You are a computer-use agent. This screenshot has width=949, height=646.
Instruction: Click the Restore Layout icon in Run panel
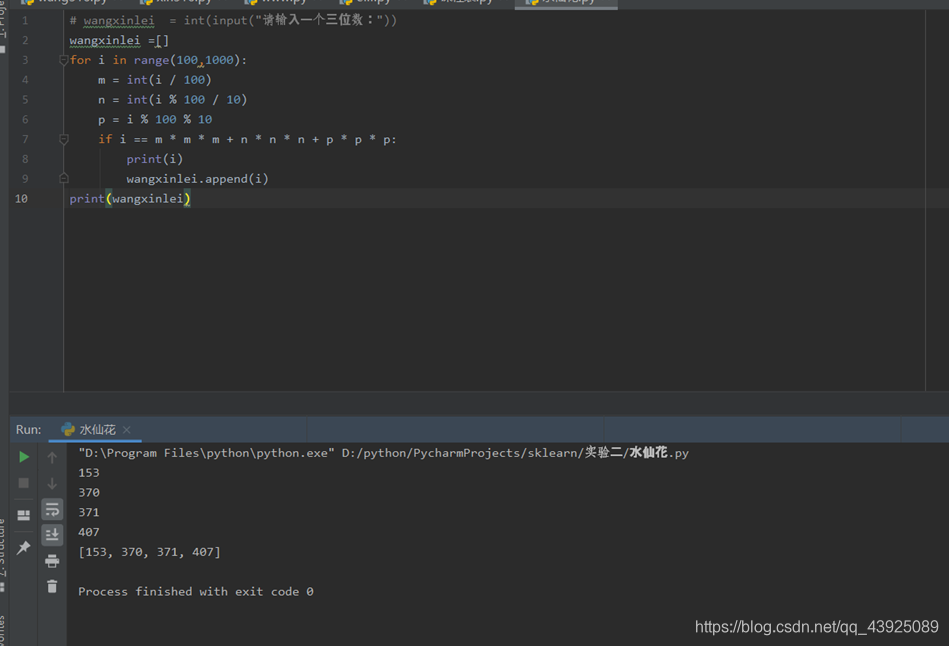point(24,515)
